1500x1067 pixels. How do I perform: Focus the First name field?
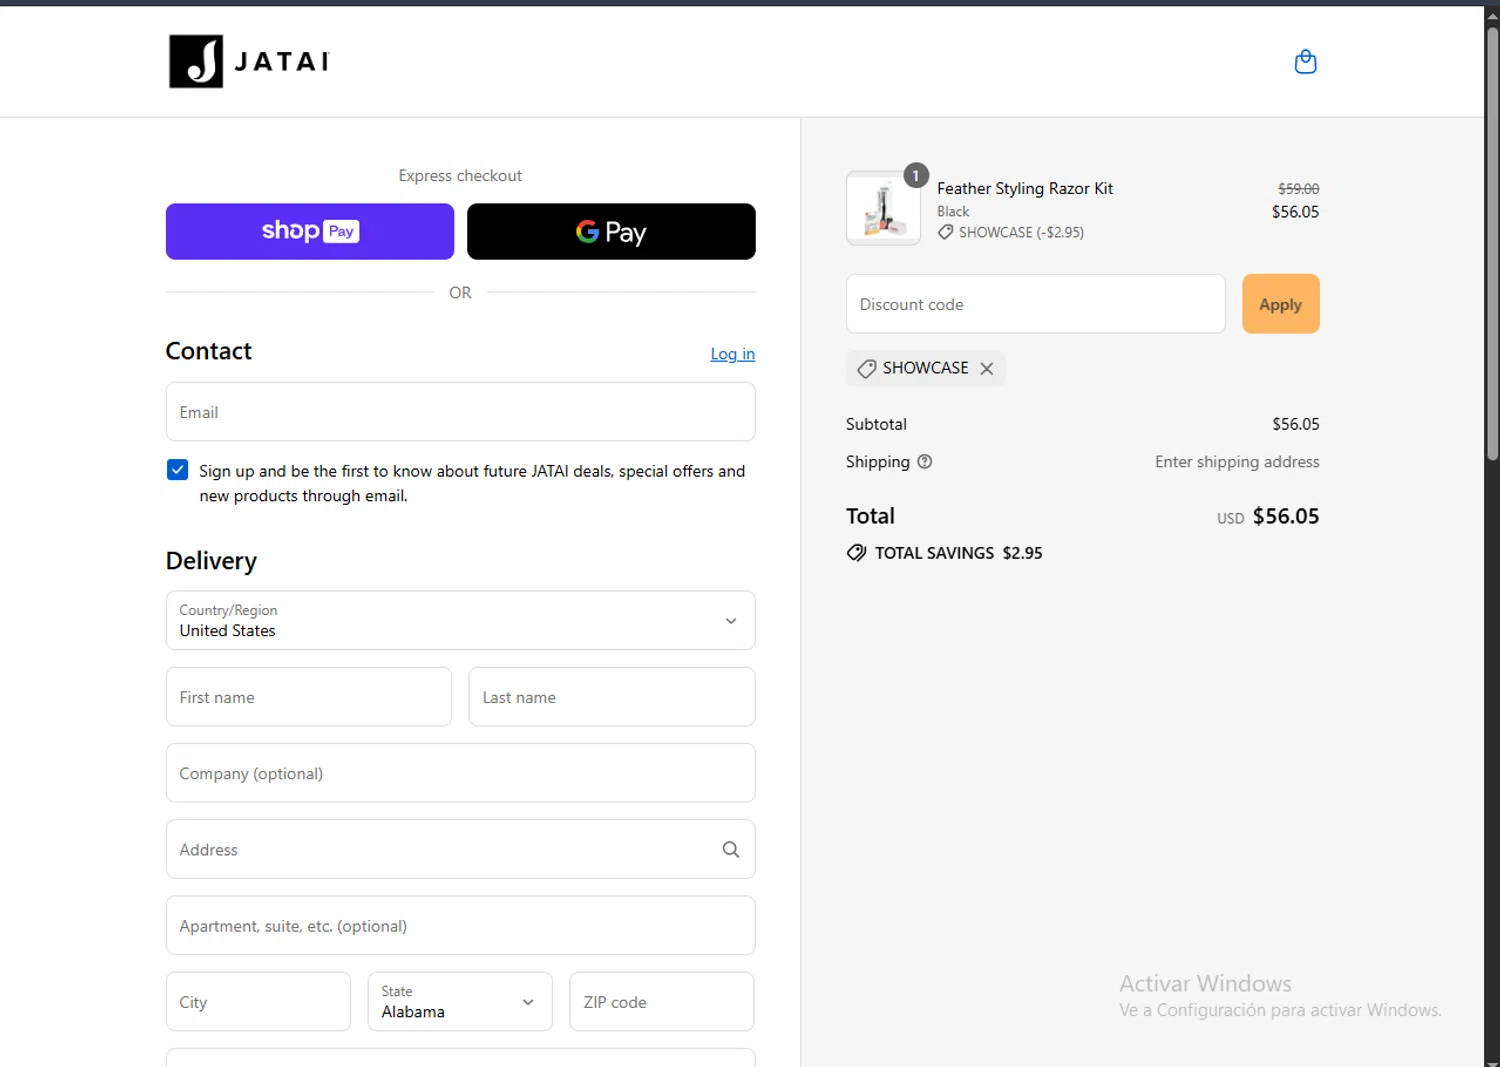[309, 697]
